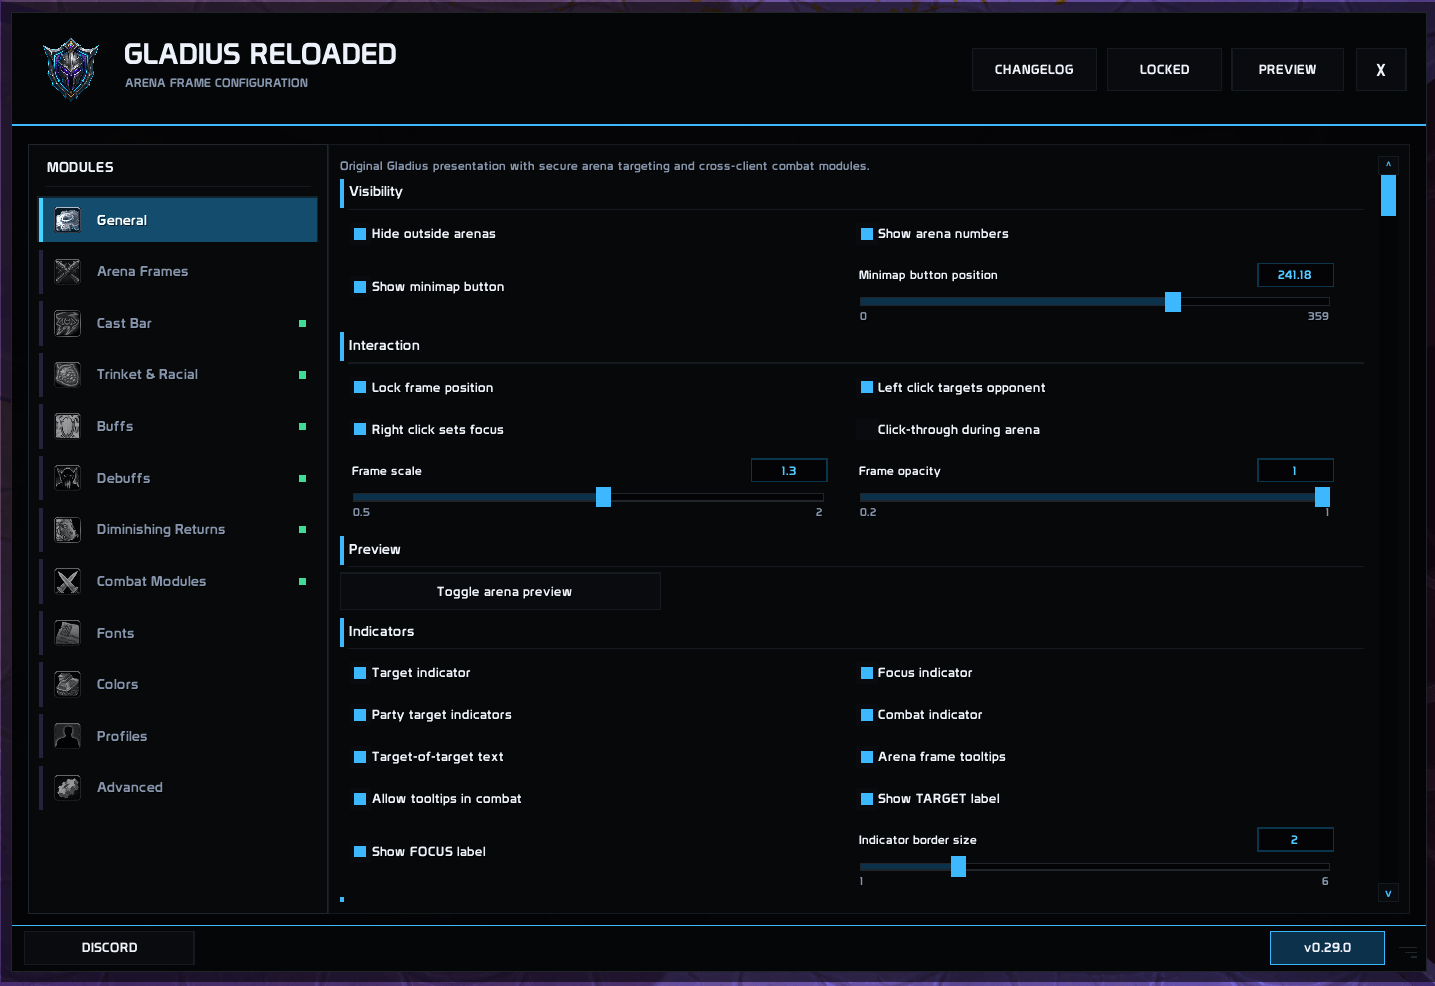Click the PREVIEW button in the header
Image resolution: width=1435 pixels, height=986 pixels.
click(1287, 70)
